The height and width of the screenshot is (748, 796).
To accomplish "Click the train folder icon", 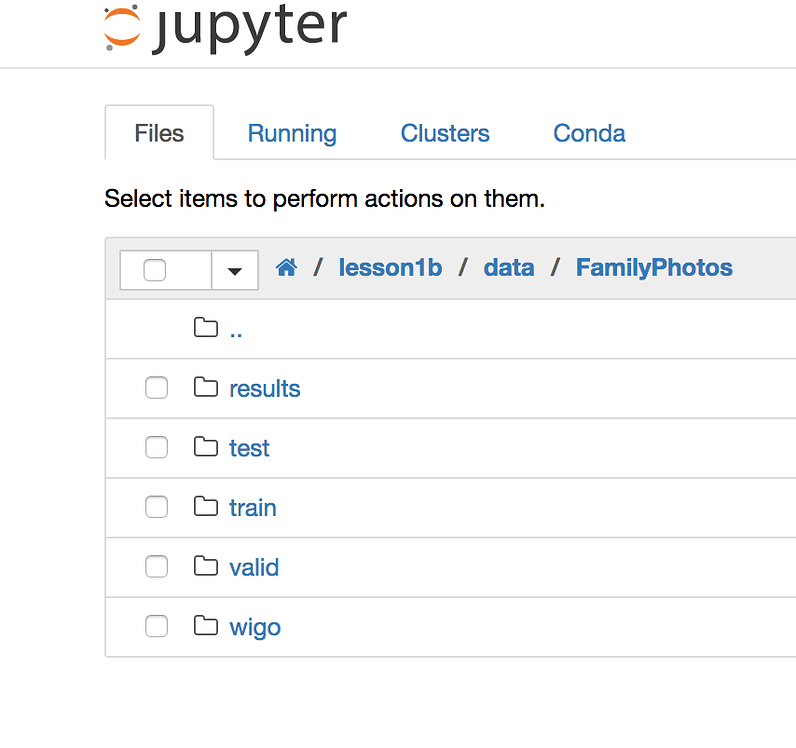I will click(x=206, y=507).
